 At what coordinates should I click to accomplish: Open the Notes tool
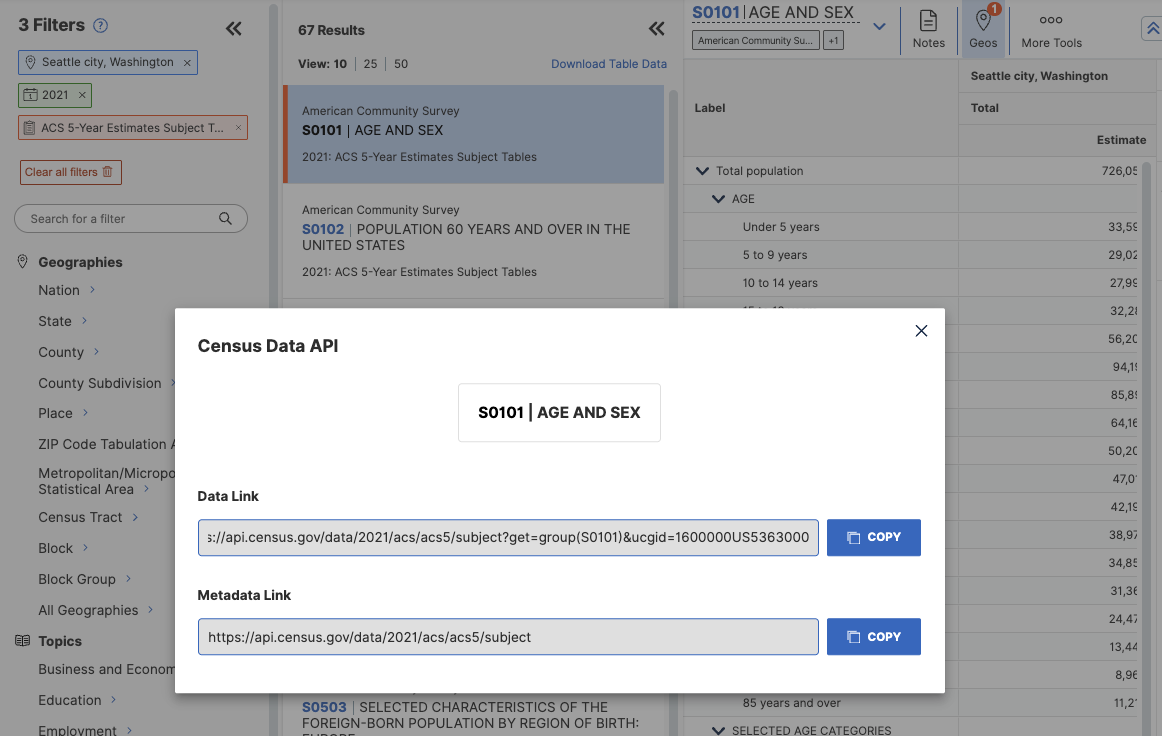point(928,29)
